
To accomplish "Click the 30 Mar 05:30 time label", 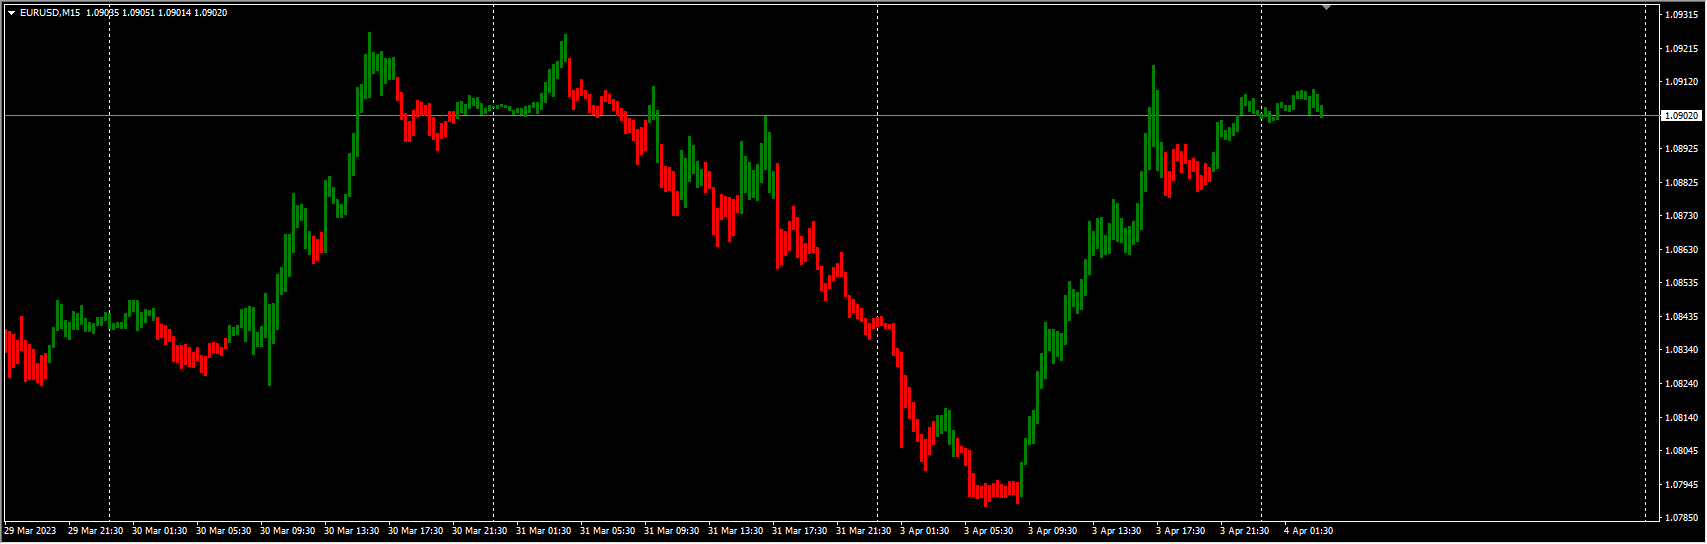I will pos(223,531).
